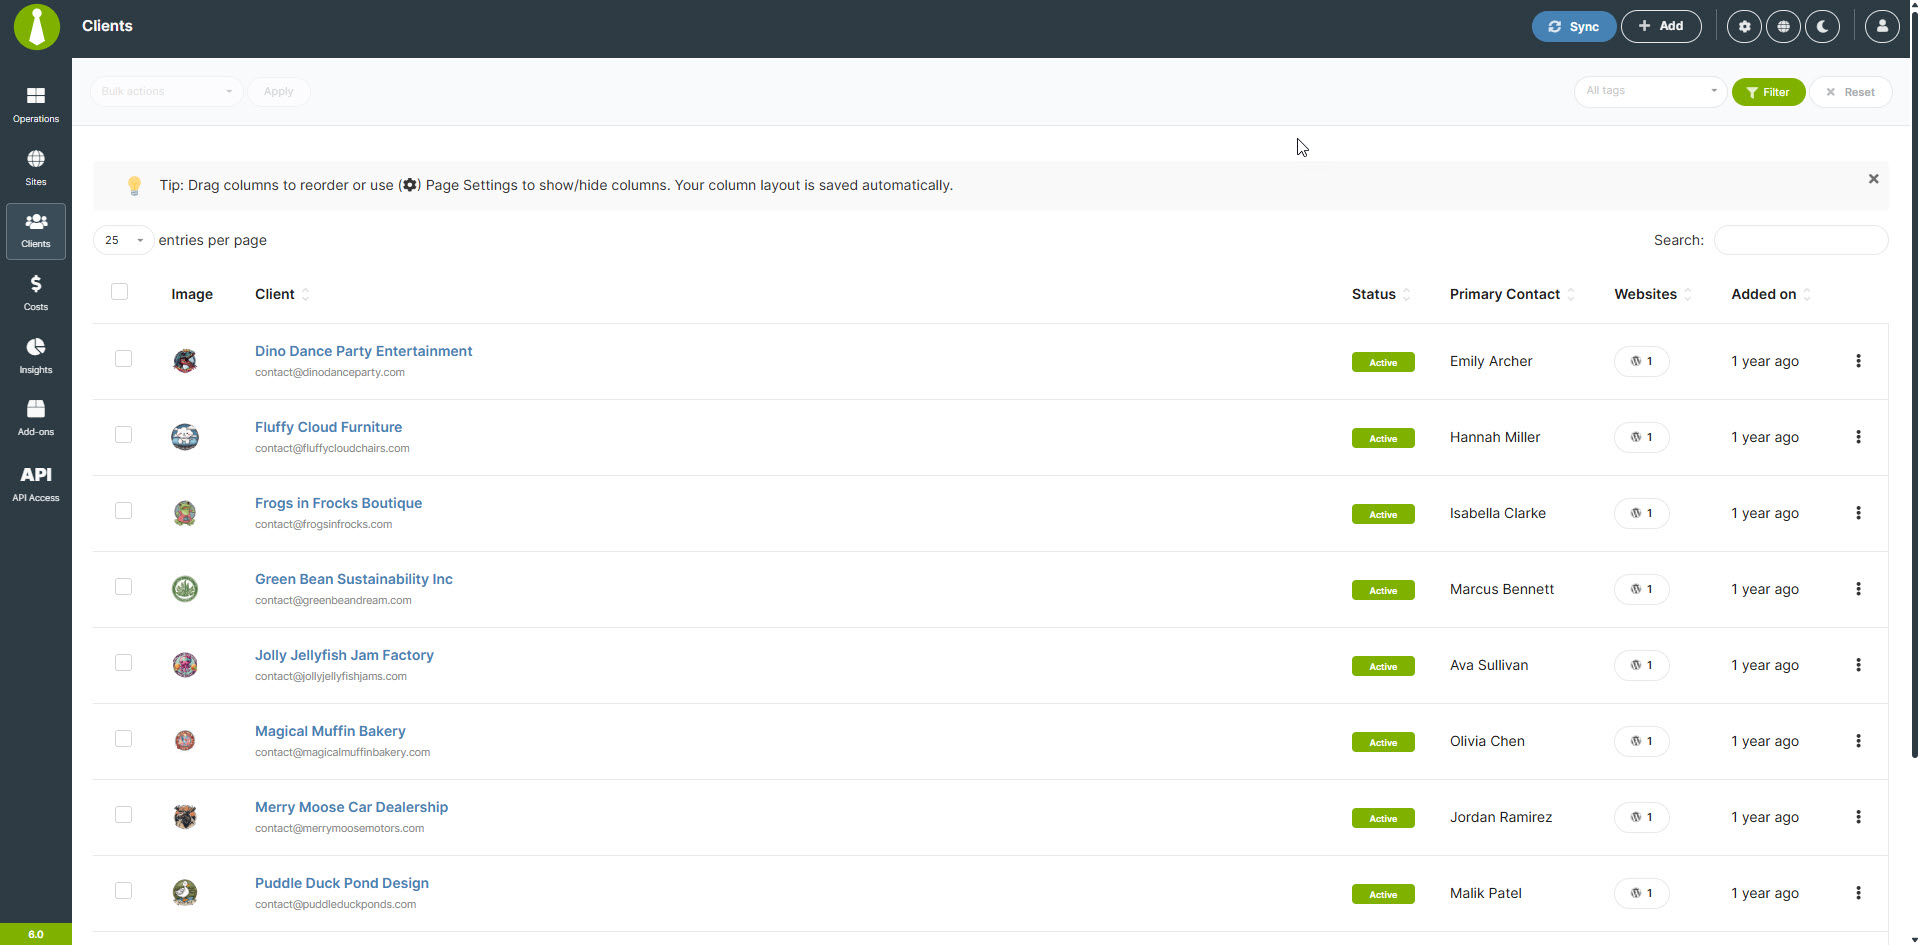Open the Bulk actions dropdown
The height and width of the screenshot is (945, 1920).
(166, 92)
